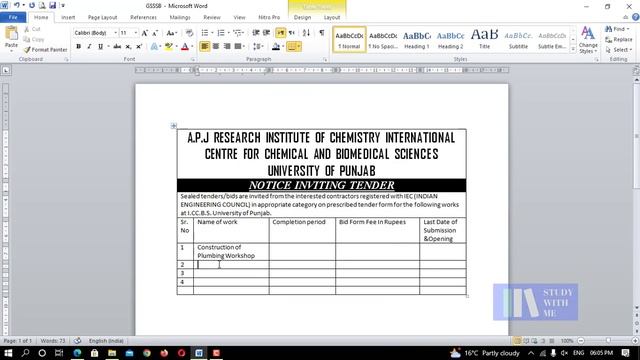Switch to the Insert tab
Image resolution: width=640 pixels, height=360 pixels.
point(68,18)
